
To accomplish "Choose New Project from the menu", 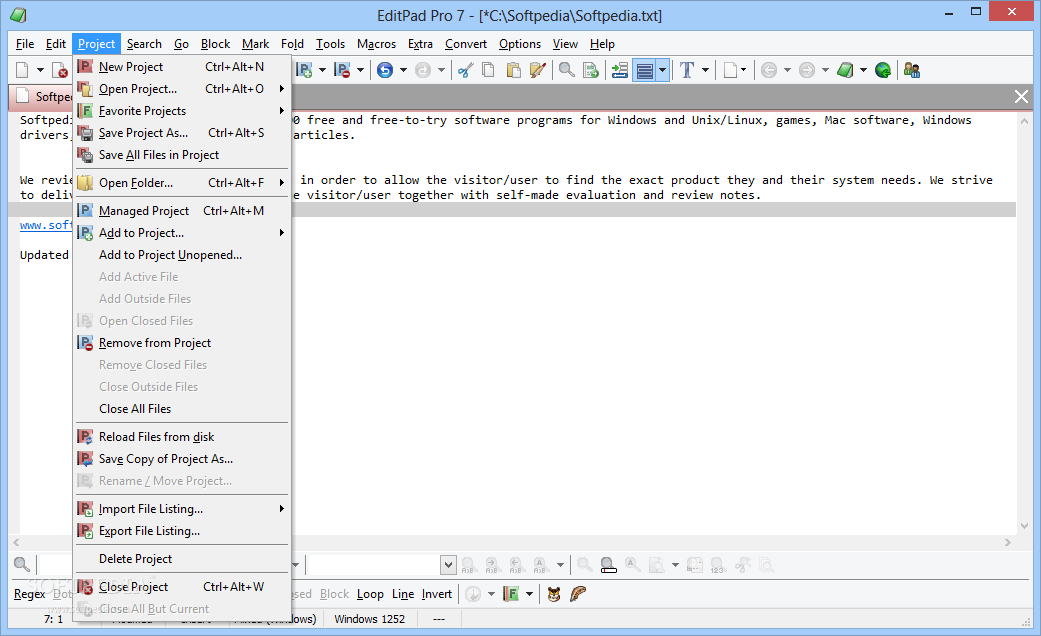I will click(x=181, y=66).
